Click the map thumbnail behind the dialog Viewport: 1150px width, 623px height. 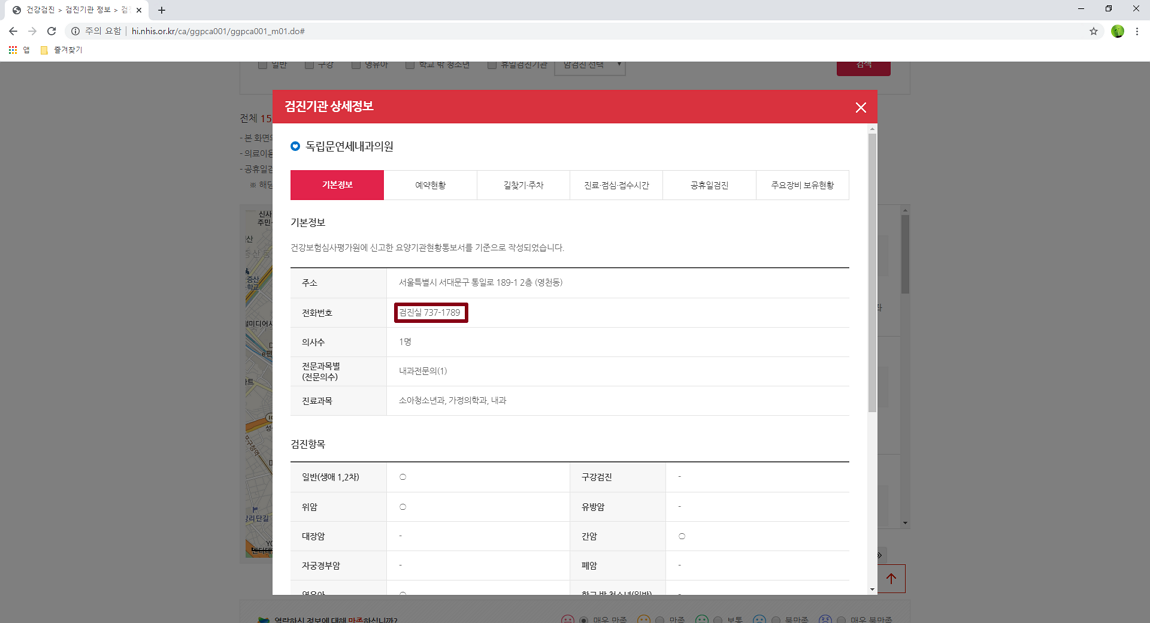tap(258, 382)
